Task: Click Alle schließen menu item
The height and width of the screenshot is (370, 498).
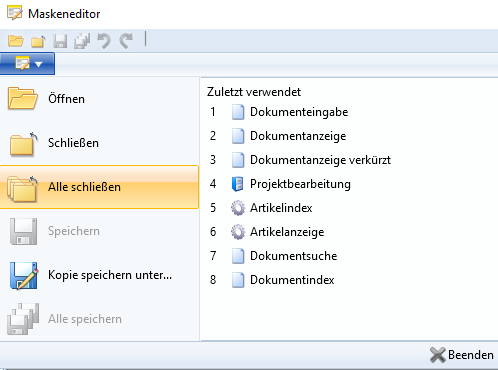Action: point(99,187)
